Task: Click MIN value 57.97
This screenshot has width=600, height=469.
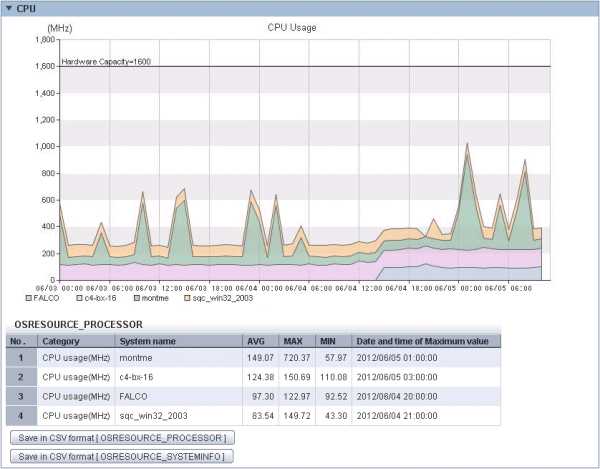Action: click(336, 358)
